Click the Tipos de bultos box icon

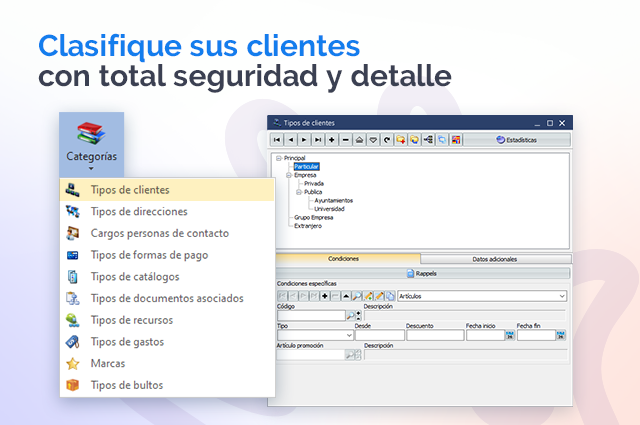[72, 385]
